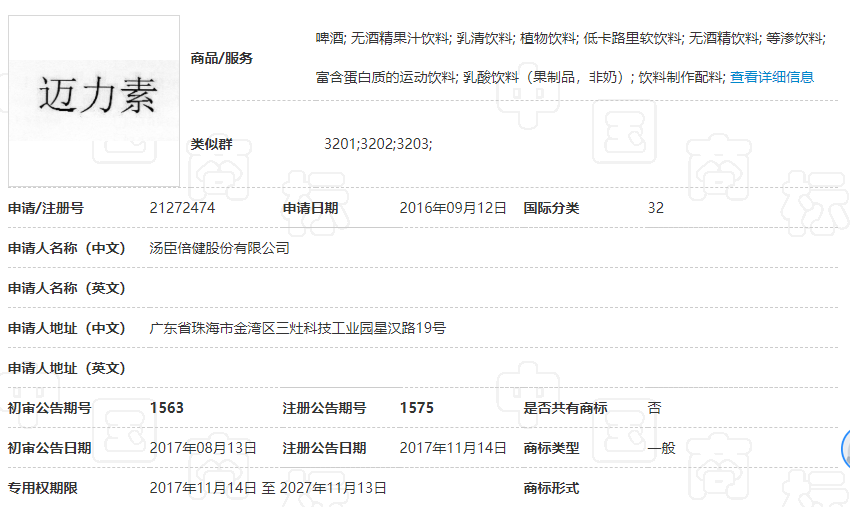Select preliminary announcement date 2017年08月13日
Image resolution: width=850 pixels, height=507 pixels.
203,448
